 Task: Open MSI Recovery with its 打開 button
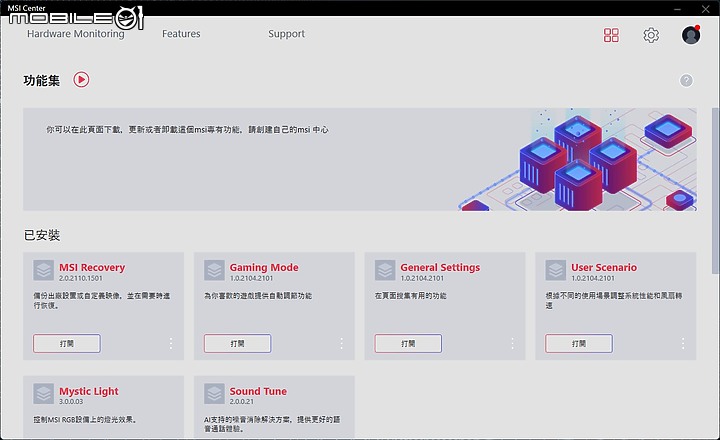(x=67, y=343)
